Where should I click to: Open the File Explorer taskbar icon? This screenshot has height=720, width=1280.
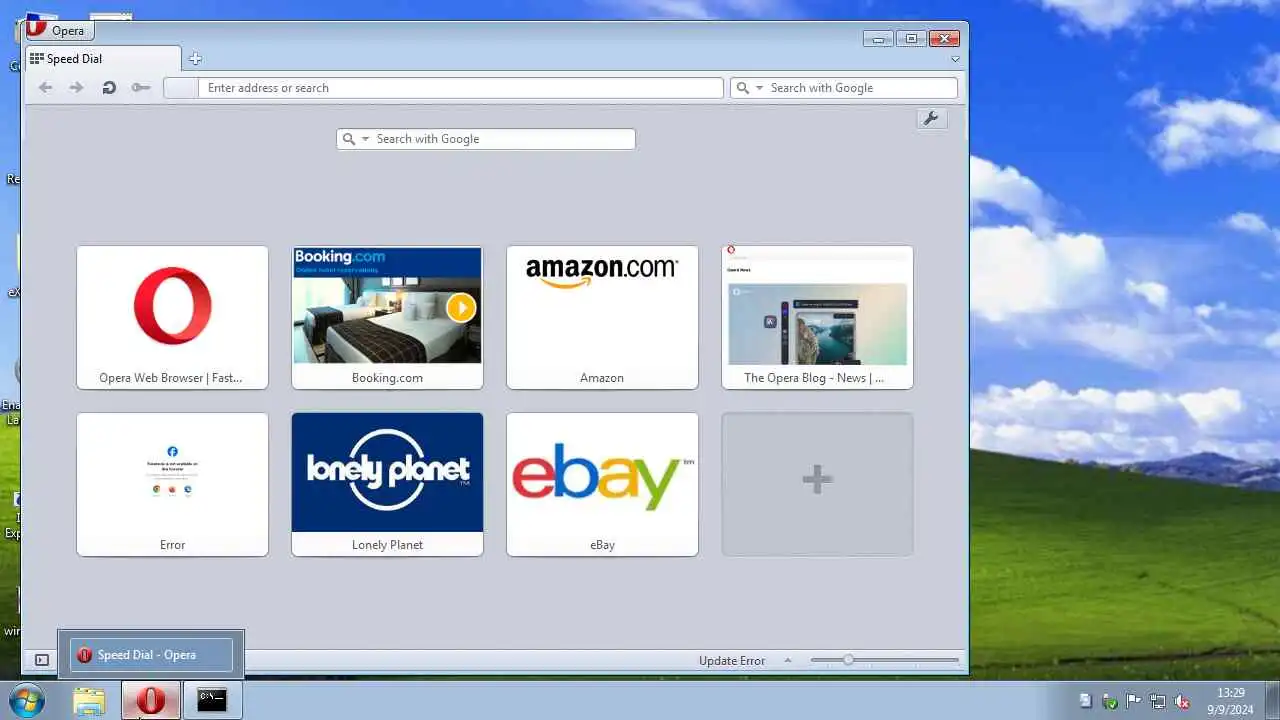tap(89, 701)
